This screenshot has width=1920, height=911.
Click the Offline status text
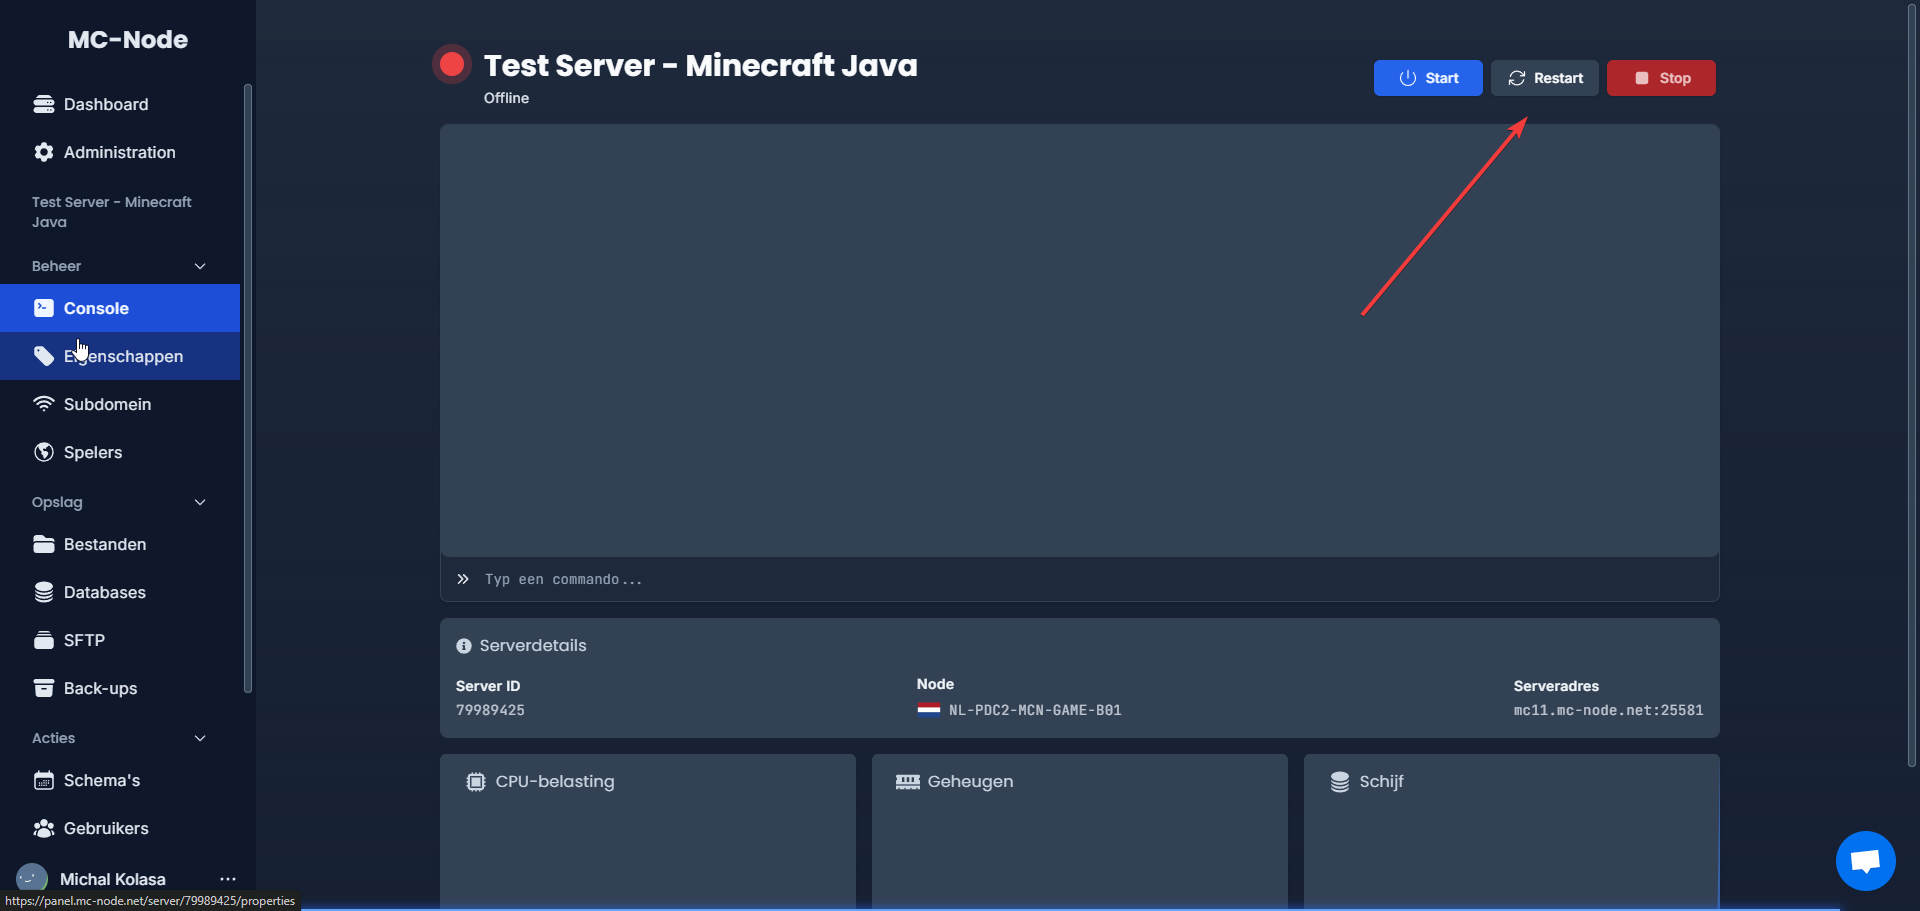point(506,98)
